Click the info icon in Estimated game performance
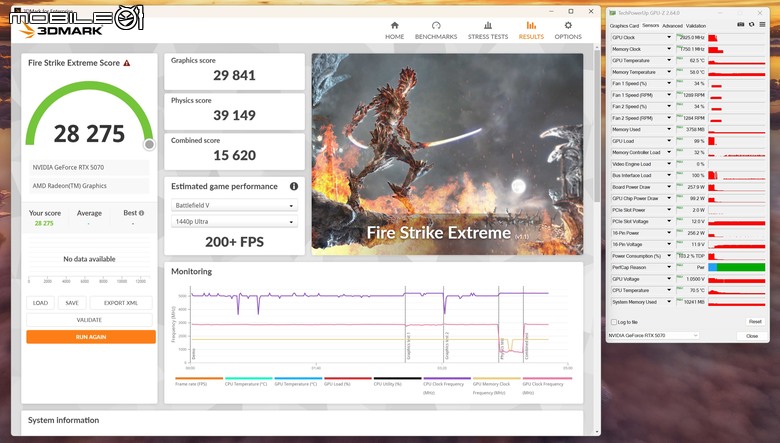Viewport: 780px width, 443px height. coord(294,186)
